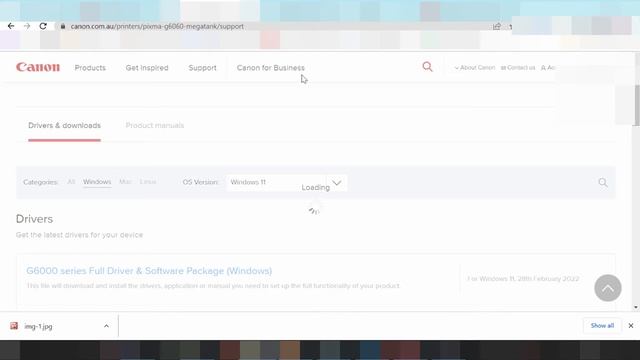Open the Get Inspired menu
The height and width of the screenshot is (360, 640).
click(x=147, y=68)
